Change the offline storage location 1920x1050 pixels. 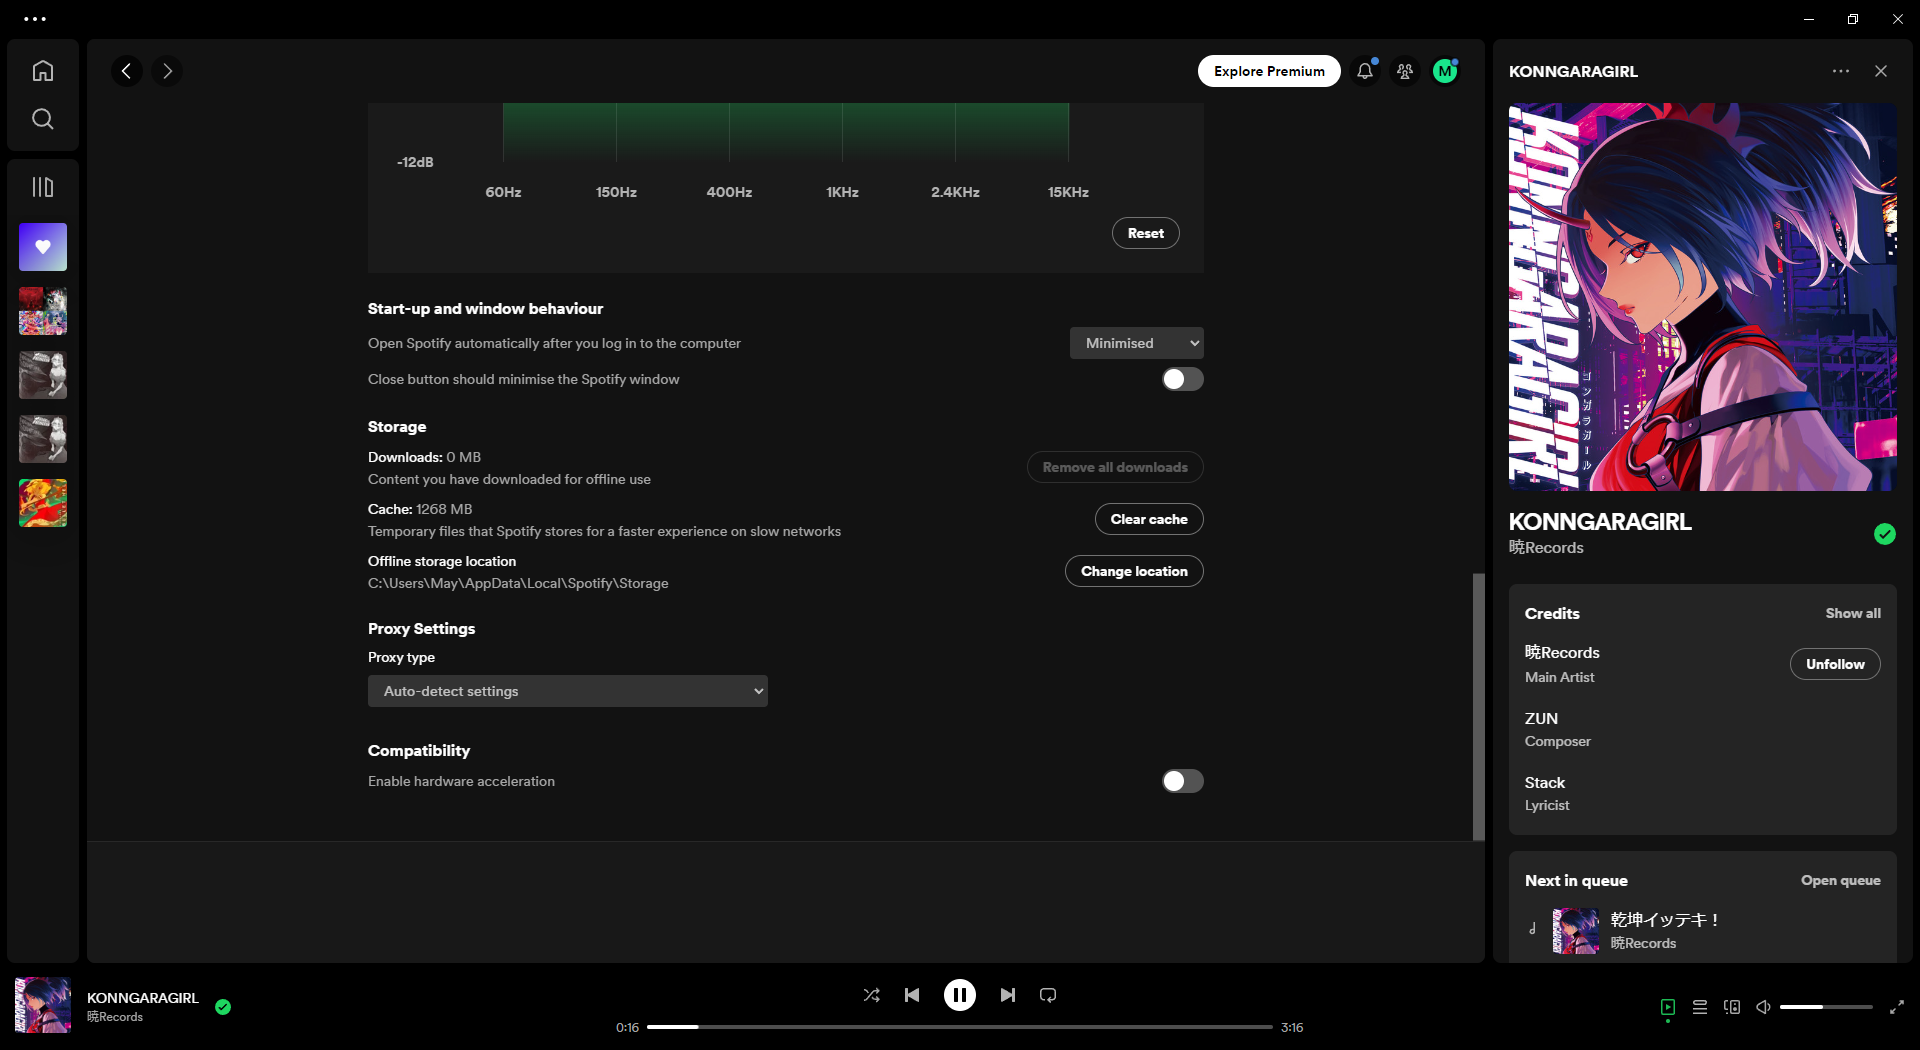1134,571
